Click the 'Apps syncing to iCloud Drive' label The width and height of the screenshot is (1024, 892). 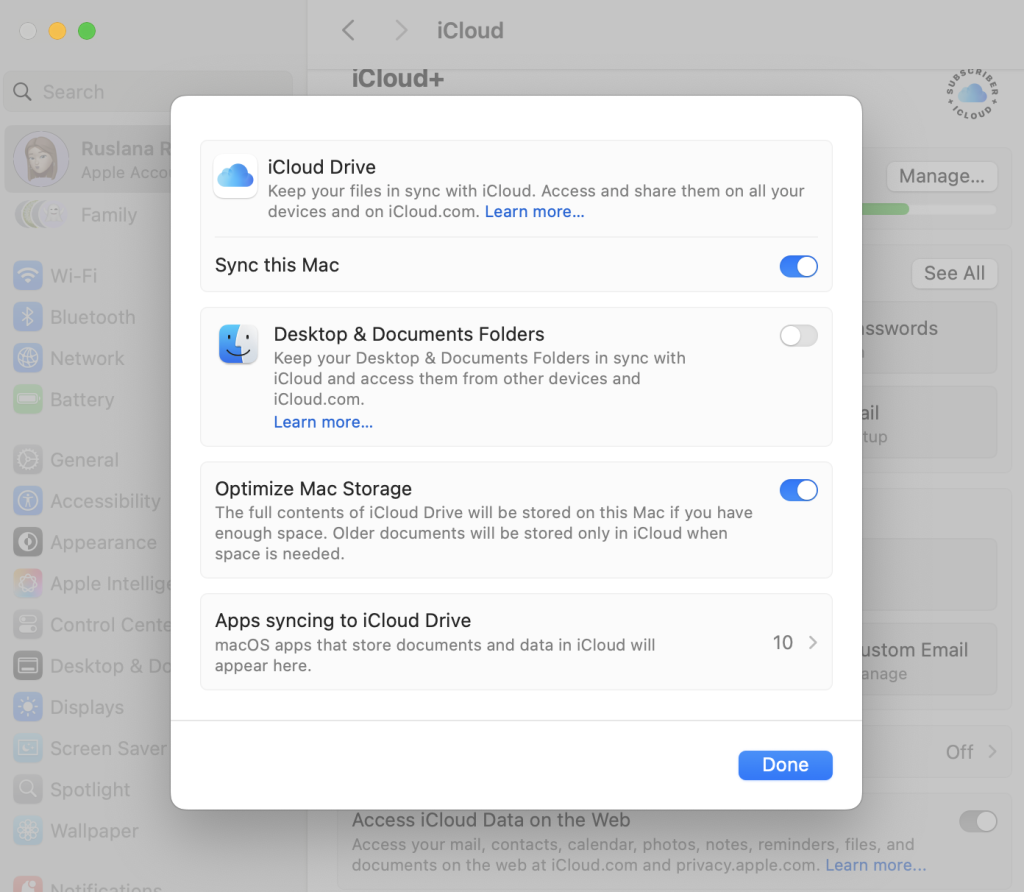(343, 620)
